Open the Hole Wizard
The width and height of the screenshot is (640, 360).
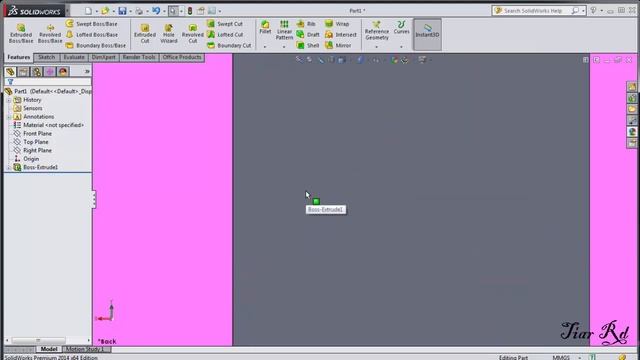click(x=169, y=33)
